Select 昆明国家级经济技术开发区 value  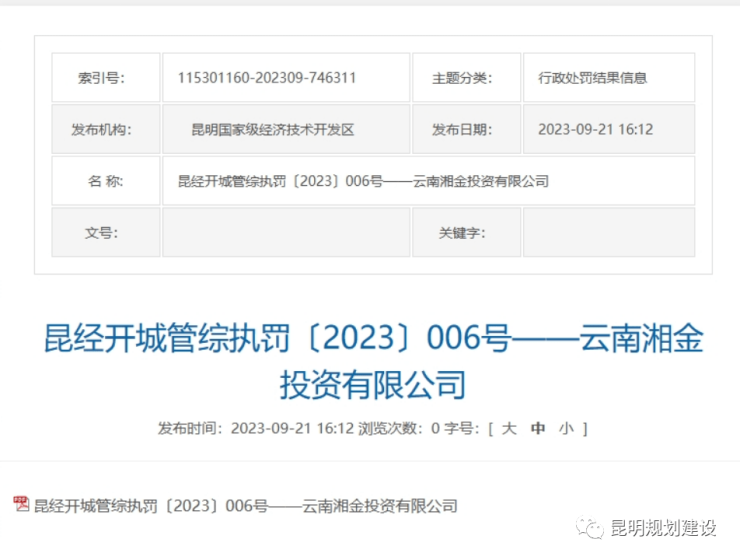point(273,130)
